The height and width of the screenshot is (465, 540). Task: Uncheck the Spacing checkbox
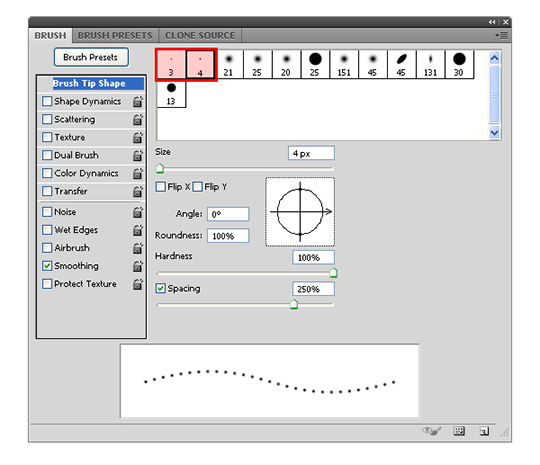(160, 288)
